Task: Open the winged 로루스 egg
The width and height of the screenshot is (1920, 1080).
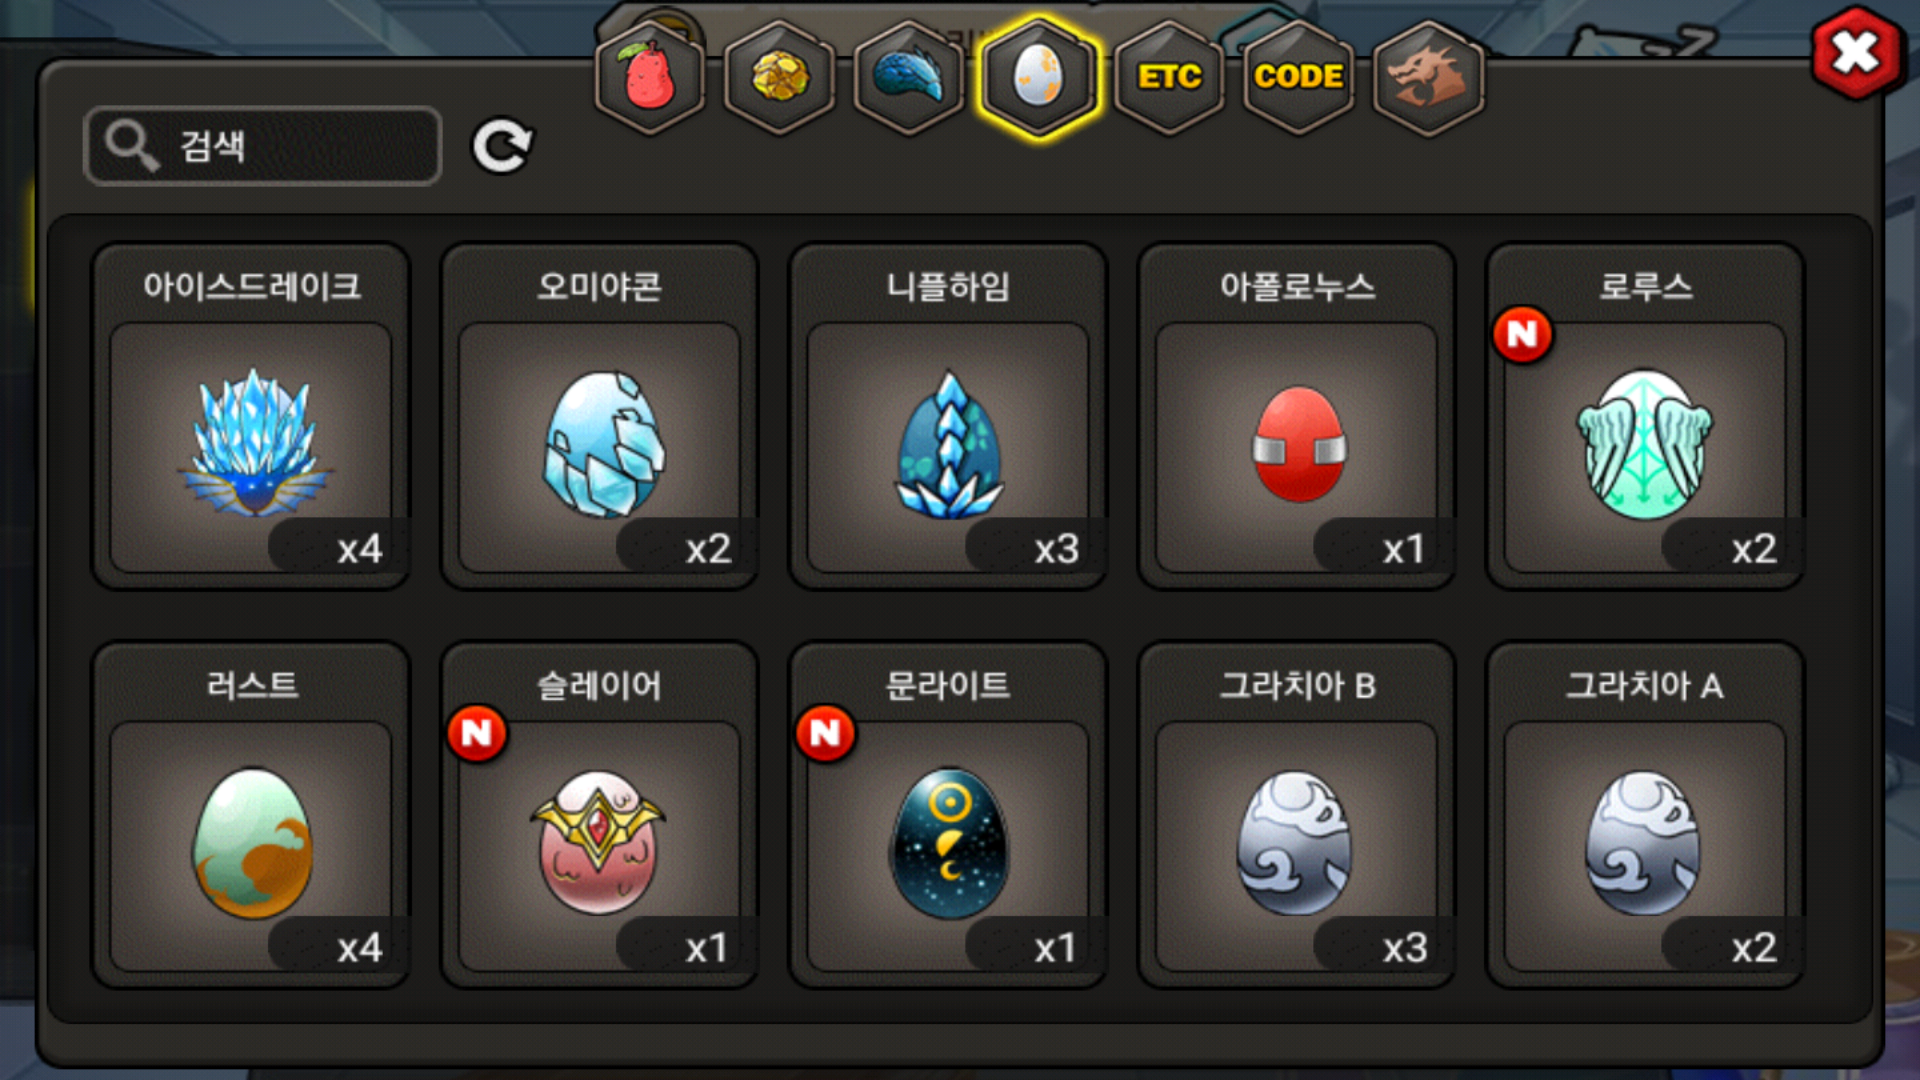Action: pos(1645,416)
